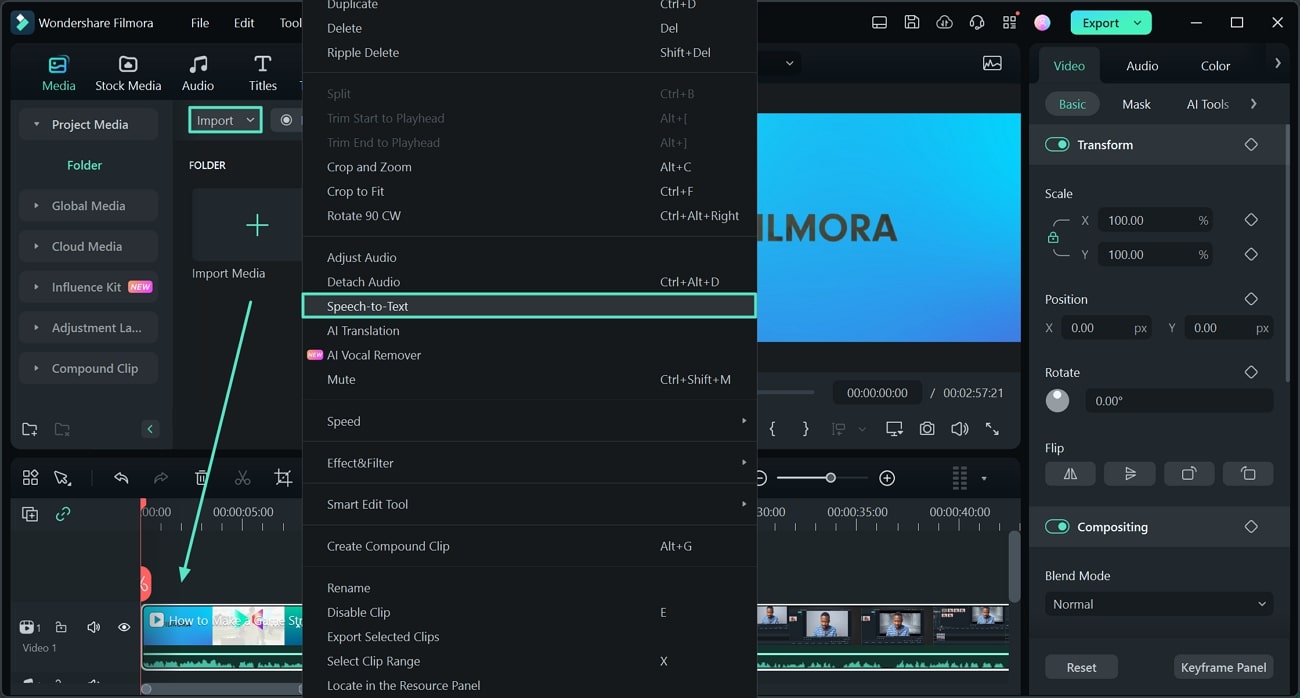
Task: Switch to Color properties tab
Action: (1215, 66)
